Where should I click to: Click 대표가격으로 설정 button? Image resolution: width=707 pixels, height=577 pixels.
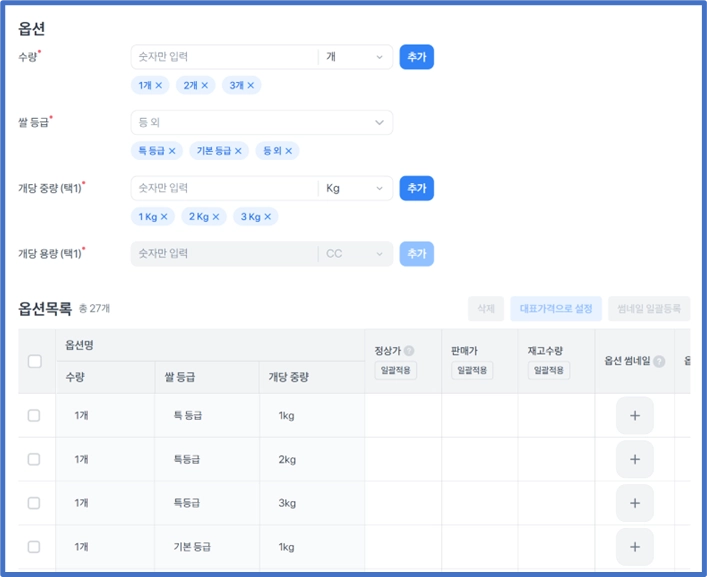click(556, 309)
